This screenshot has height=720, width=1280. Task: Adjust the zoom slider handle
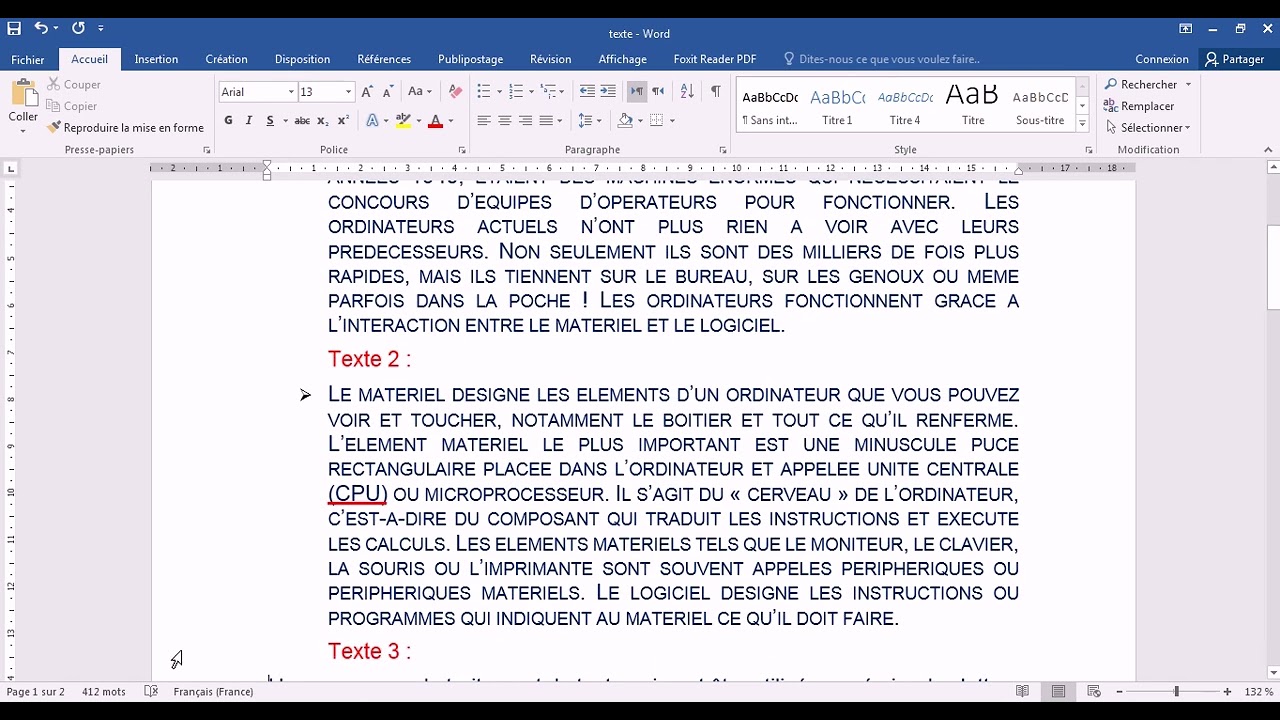point(1177,692)
